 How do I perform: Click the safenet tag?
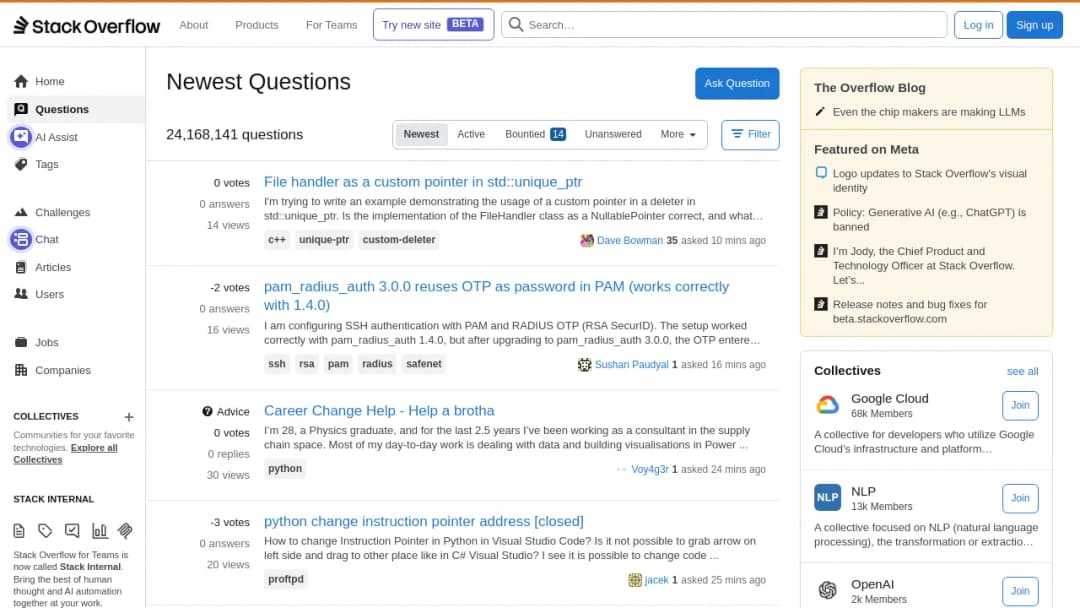[424, 364]
